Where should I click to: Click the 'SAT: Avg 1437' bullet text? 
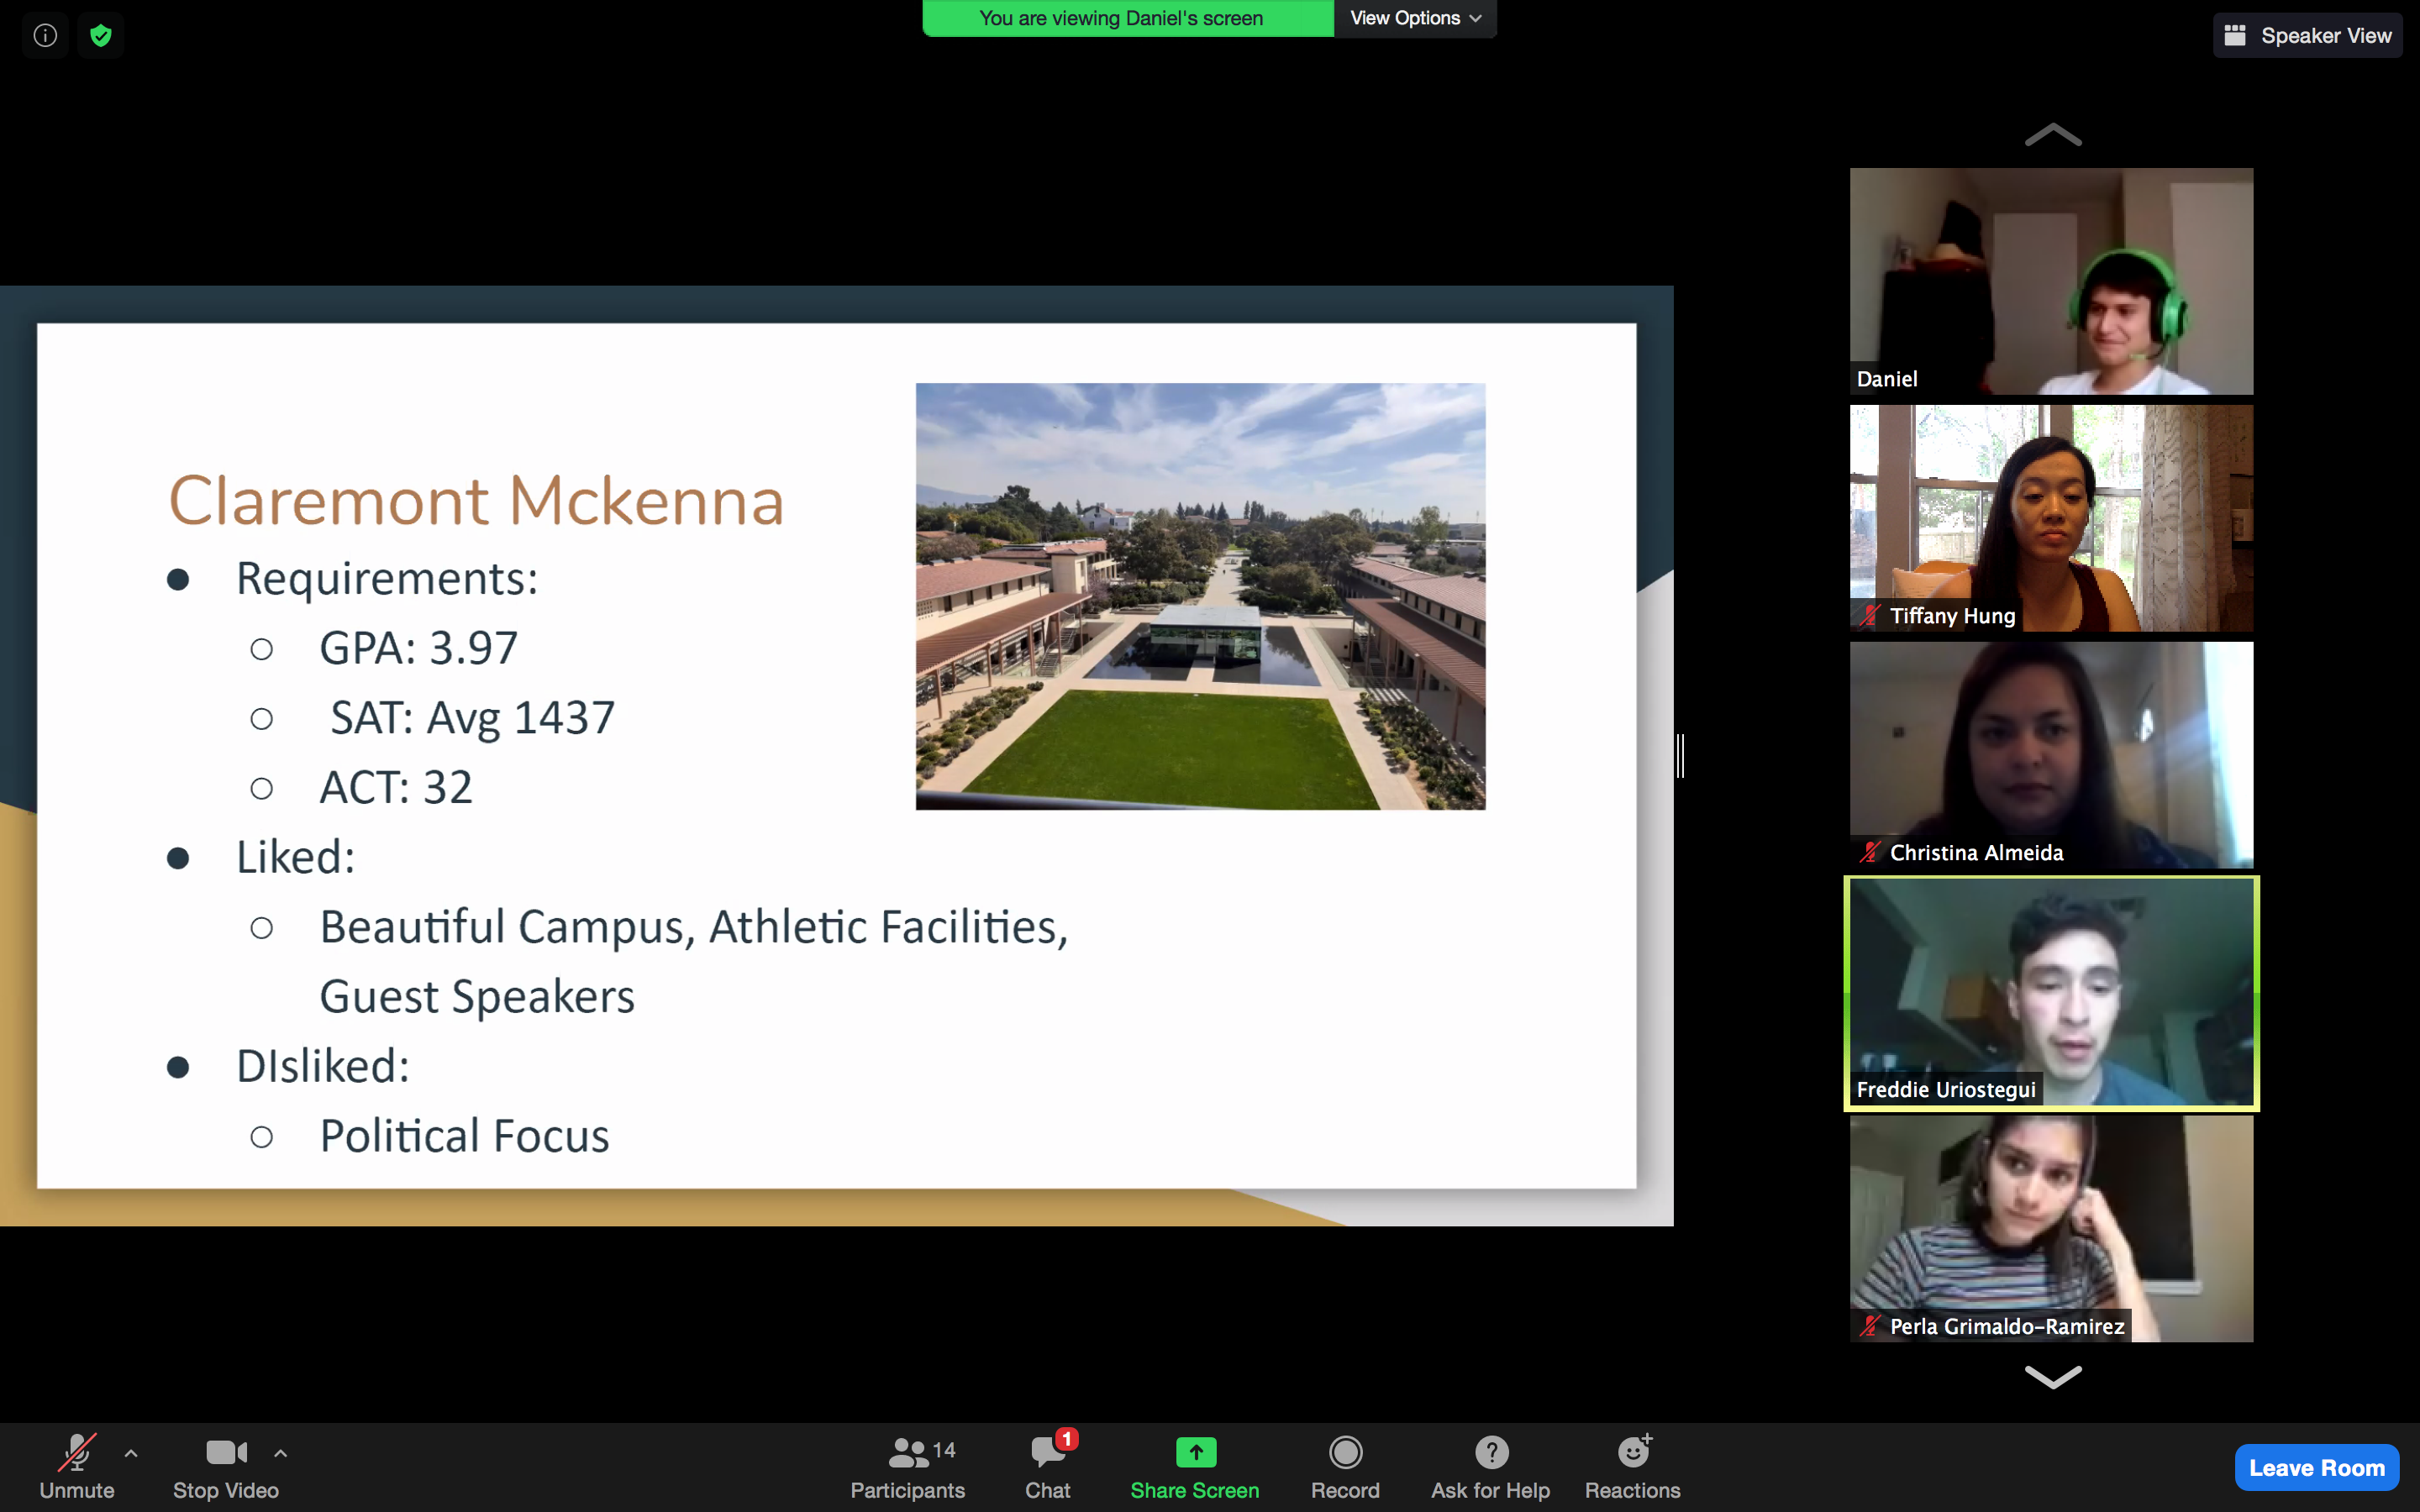[x=472, y=718]
